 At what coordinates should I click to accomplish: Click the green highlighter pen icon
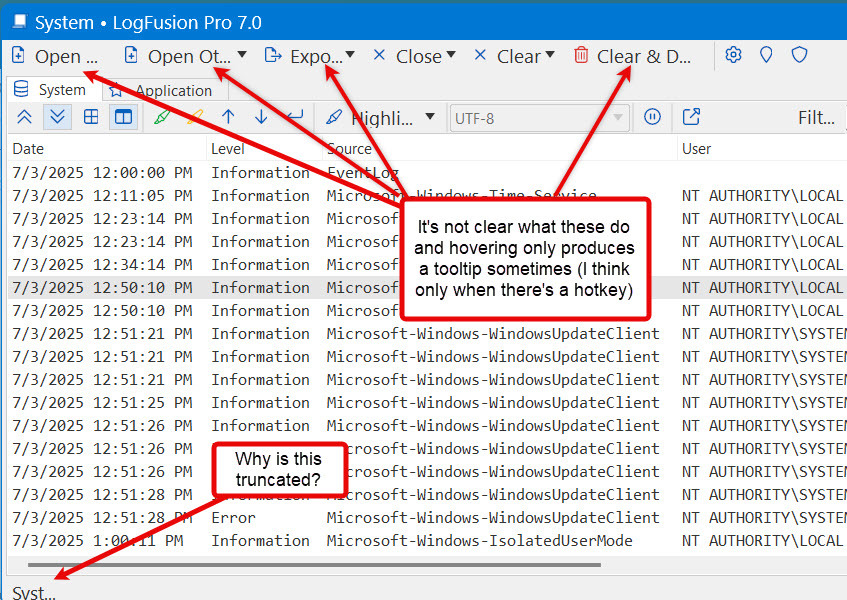click(162, 117)
